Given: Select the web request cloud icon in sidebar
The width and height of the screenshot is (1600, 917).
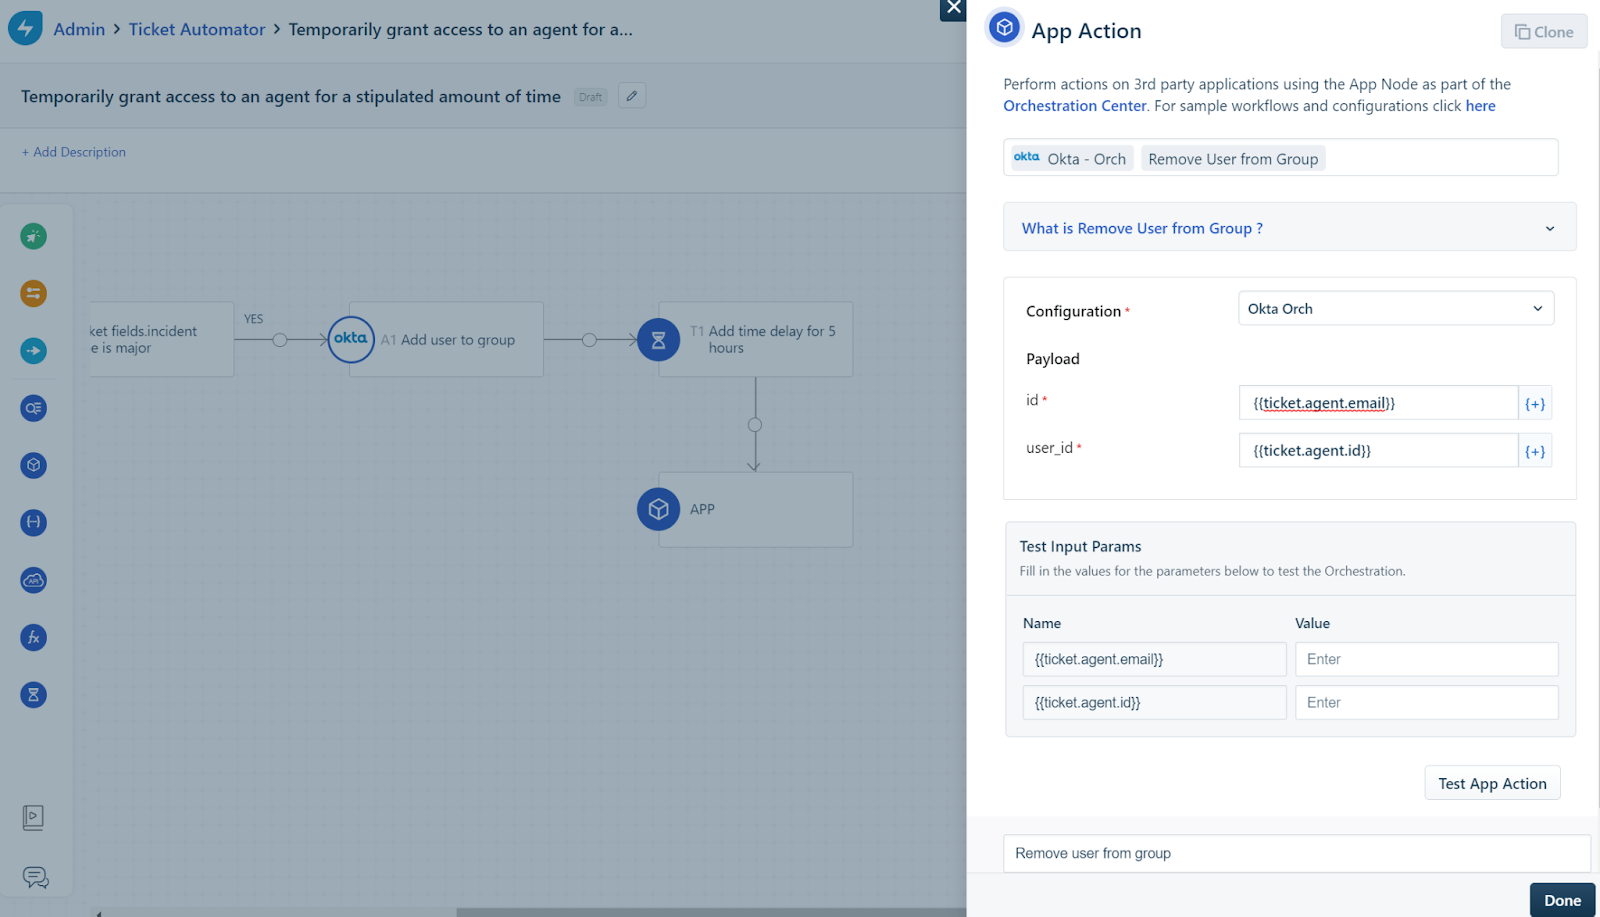Looking at the screenshot, I should point(33,580).
